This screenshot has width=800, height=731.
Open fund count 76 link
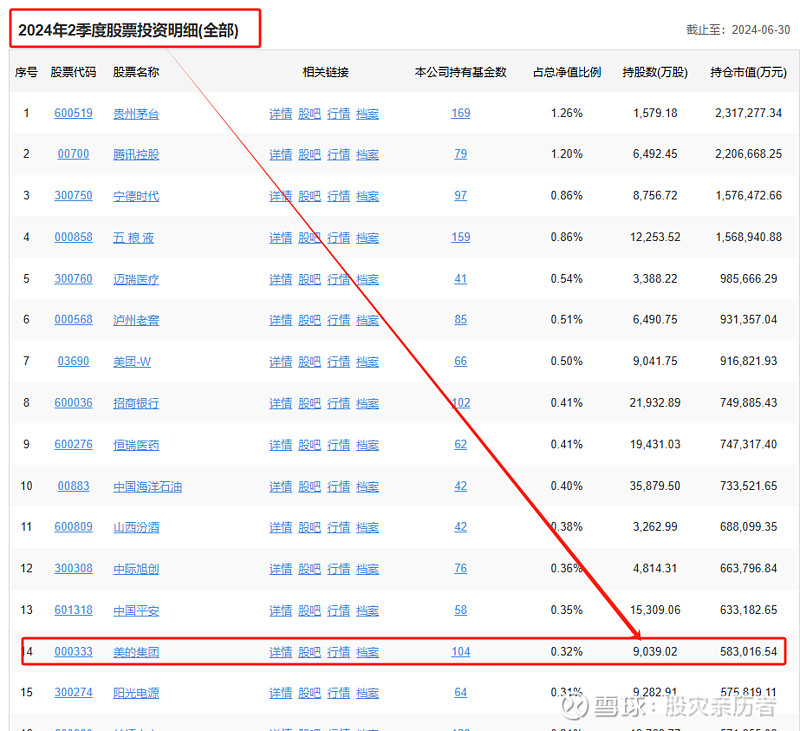pyautogui.click(x=461, y=568)
